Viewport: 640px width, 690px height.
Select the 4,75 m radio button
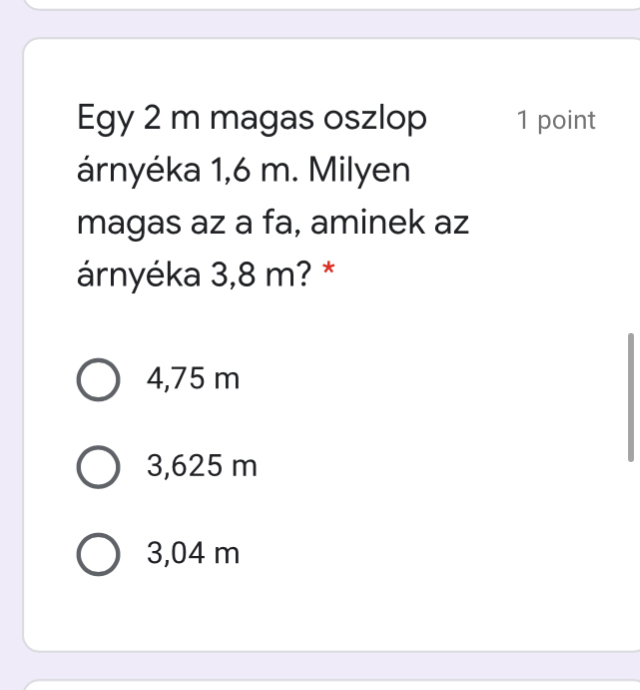click(98, 380)
